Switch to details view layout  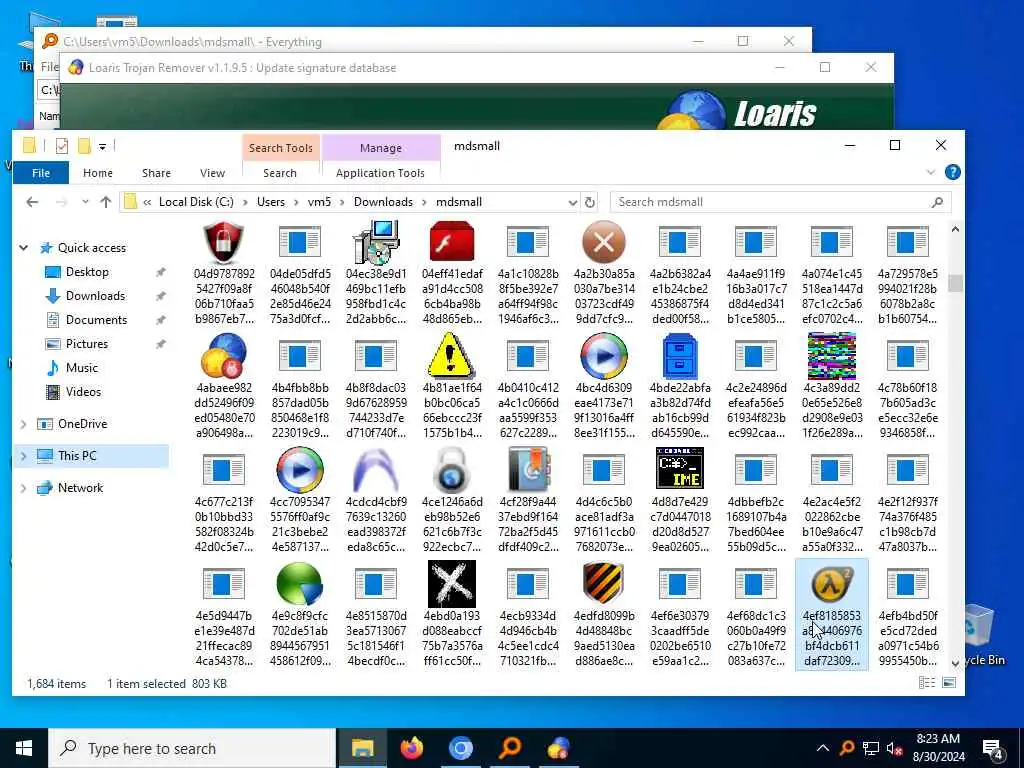(927, 682)
